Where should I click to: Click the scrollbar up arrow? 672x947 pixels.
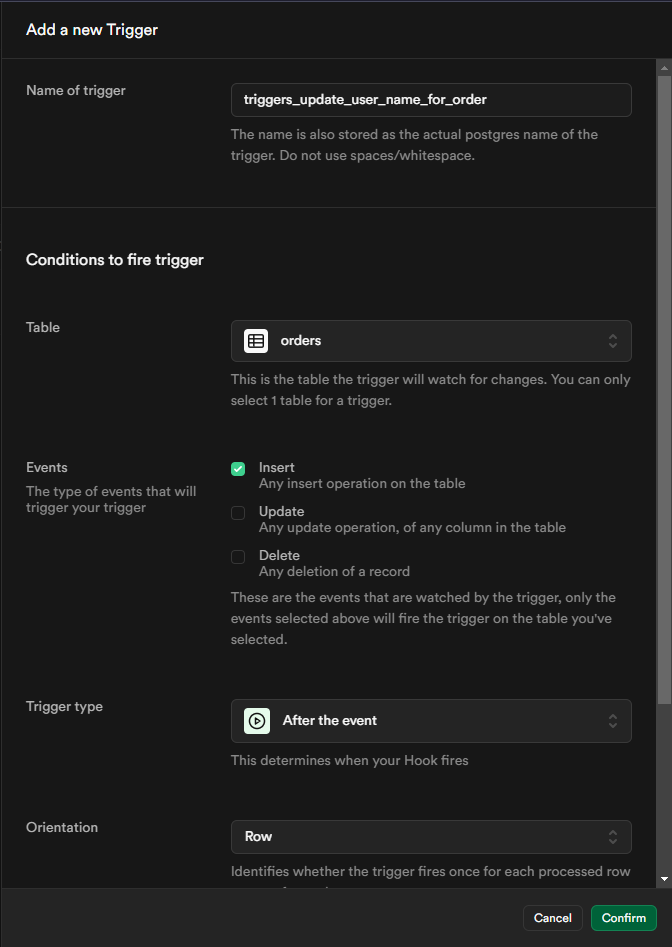pyautogui.click(x=664, y=67)
